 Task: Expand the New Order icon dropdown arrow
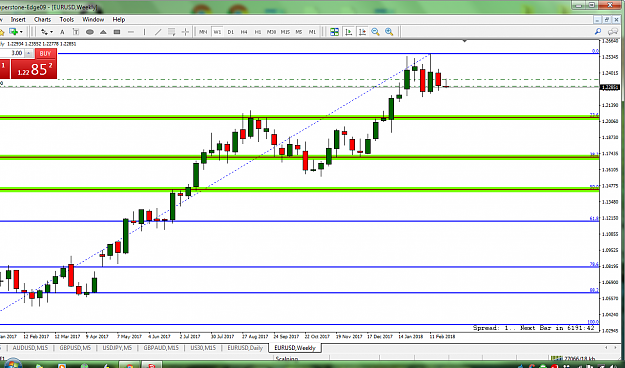pos(21,32)
